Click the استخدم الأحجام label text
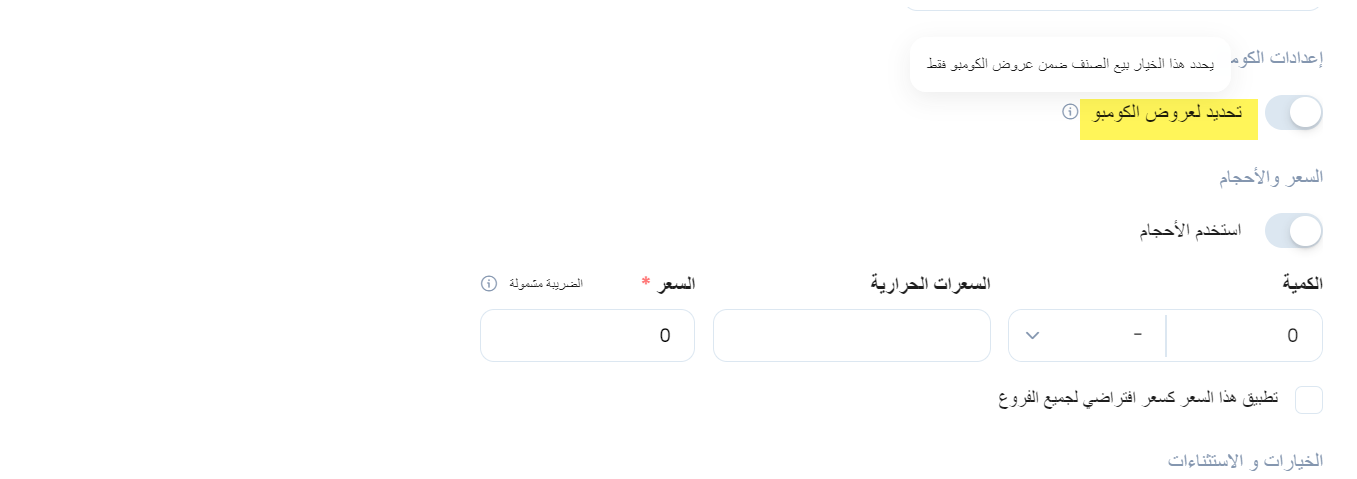The height and width of the screenshot is (479, 1357). pos(1191,231)
